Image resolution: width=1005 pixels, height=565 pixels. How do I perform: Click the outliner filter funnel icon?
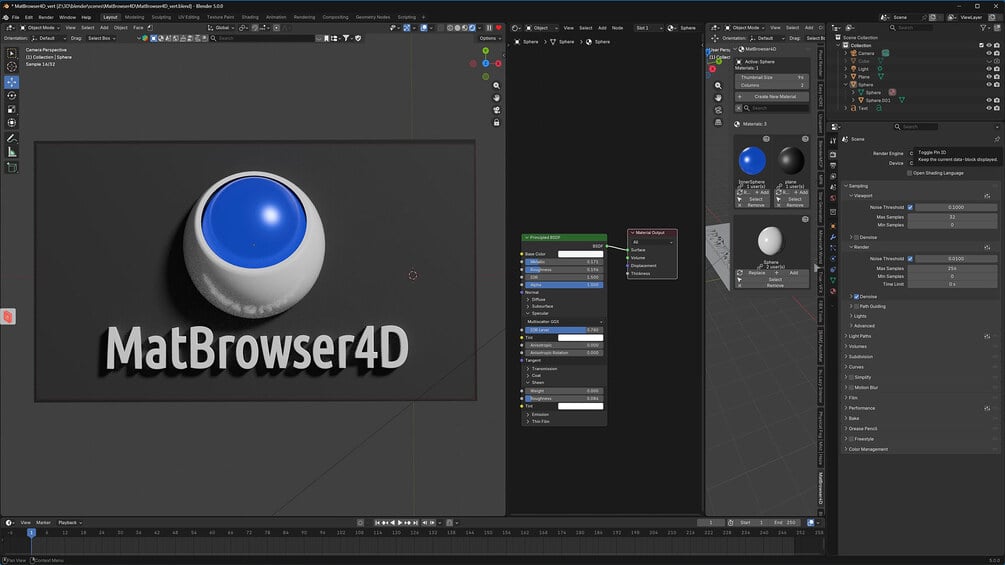tap(983, 28)
